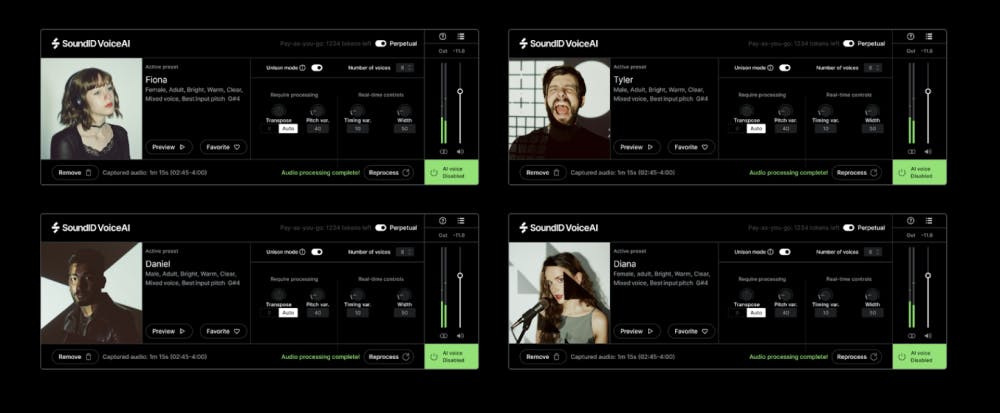Open the list menu icon in Tyler's panel
The image size is (1000, 413).
click(x=928, y=36)
